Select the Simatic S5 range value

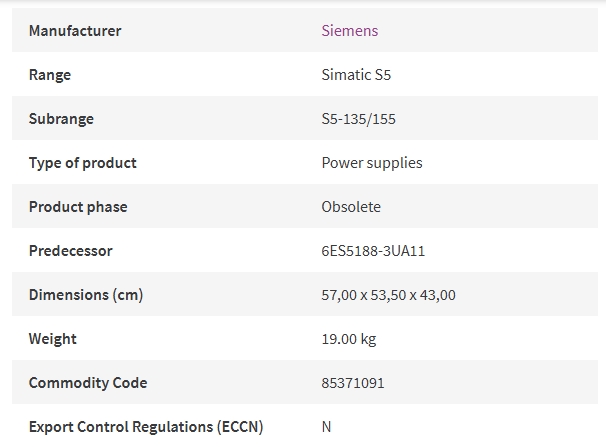(356, 75)
